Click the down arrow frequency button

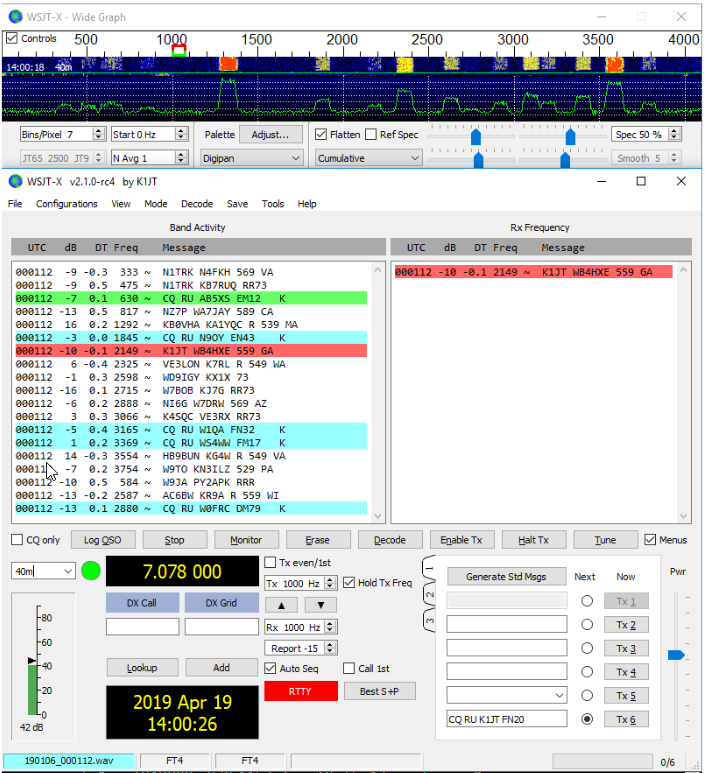(x=320, y=605)
